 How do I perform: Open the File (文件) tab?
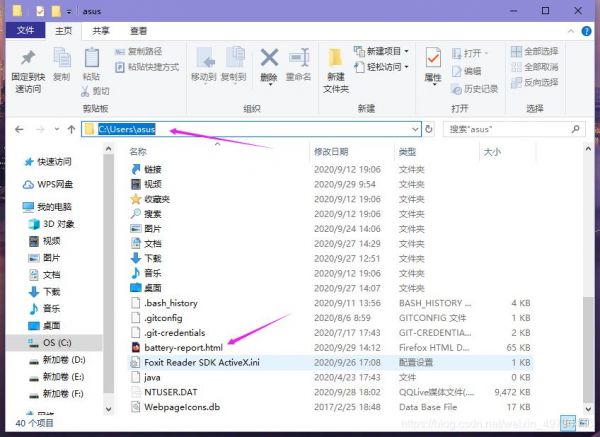click(x=25, y=30)
